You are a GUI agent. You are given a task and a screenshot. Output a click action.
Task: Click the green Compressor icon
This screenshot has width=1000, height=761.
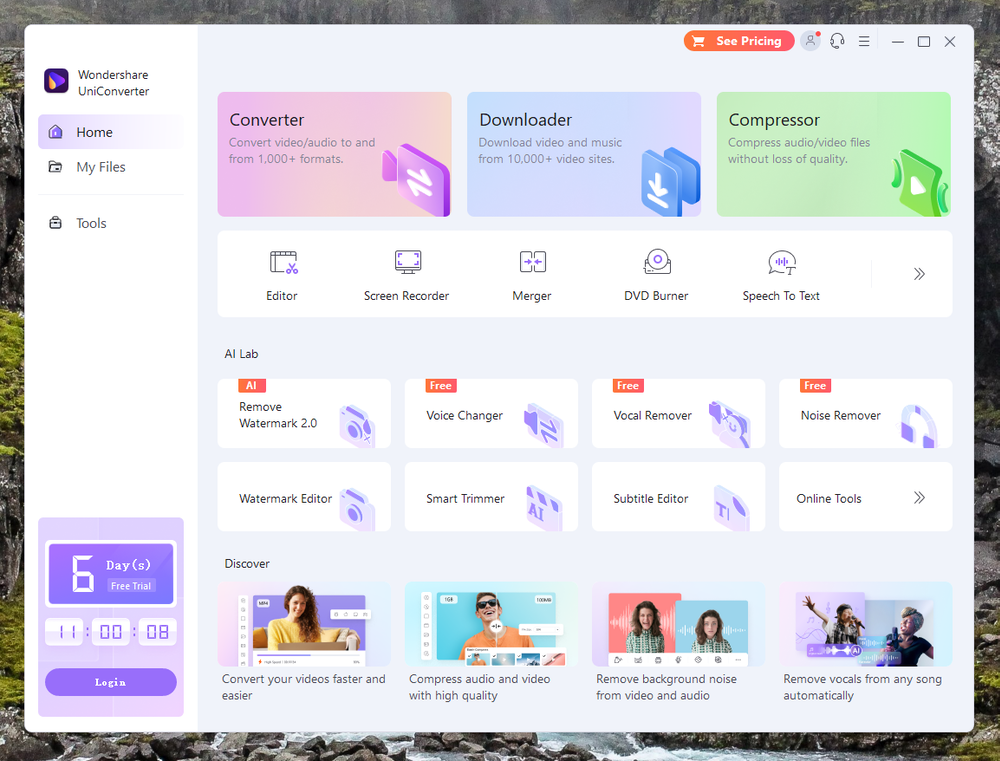click(919, 183)
